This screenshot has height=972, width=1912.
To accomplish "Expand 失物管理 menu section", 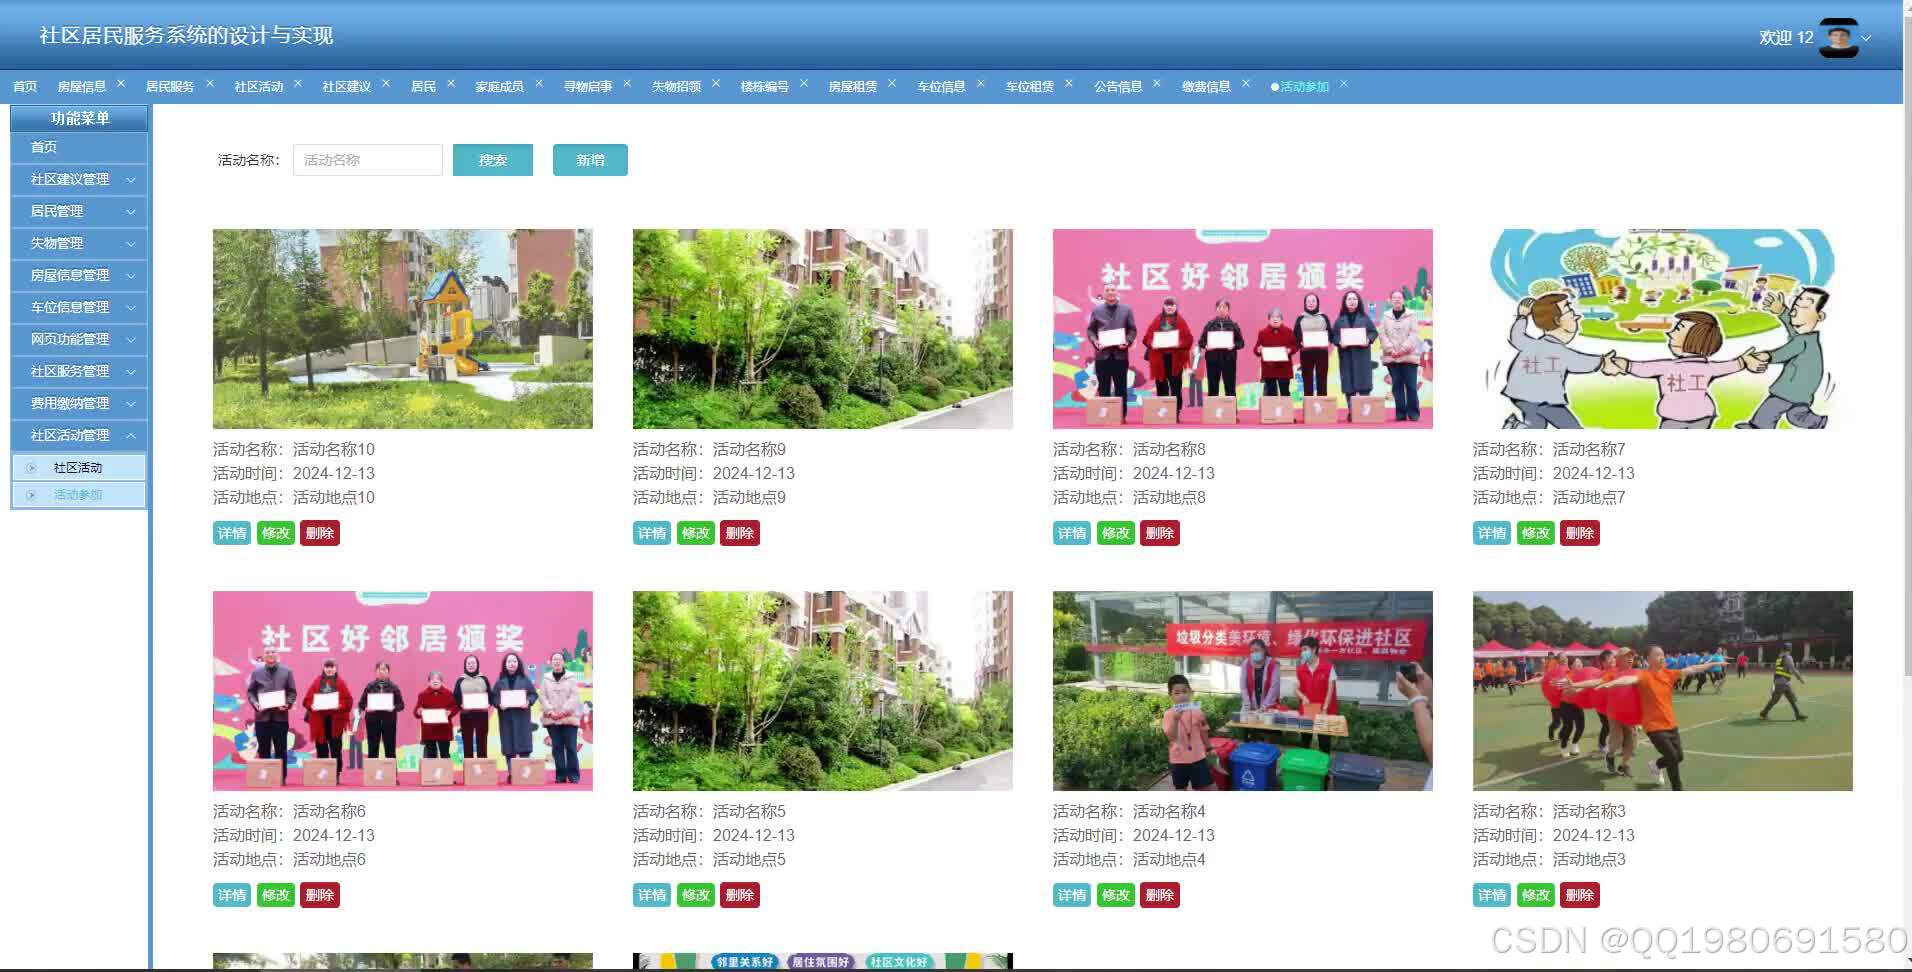I will coord(79,243).
